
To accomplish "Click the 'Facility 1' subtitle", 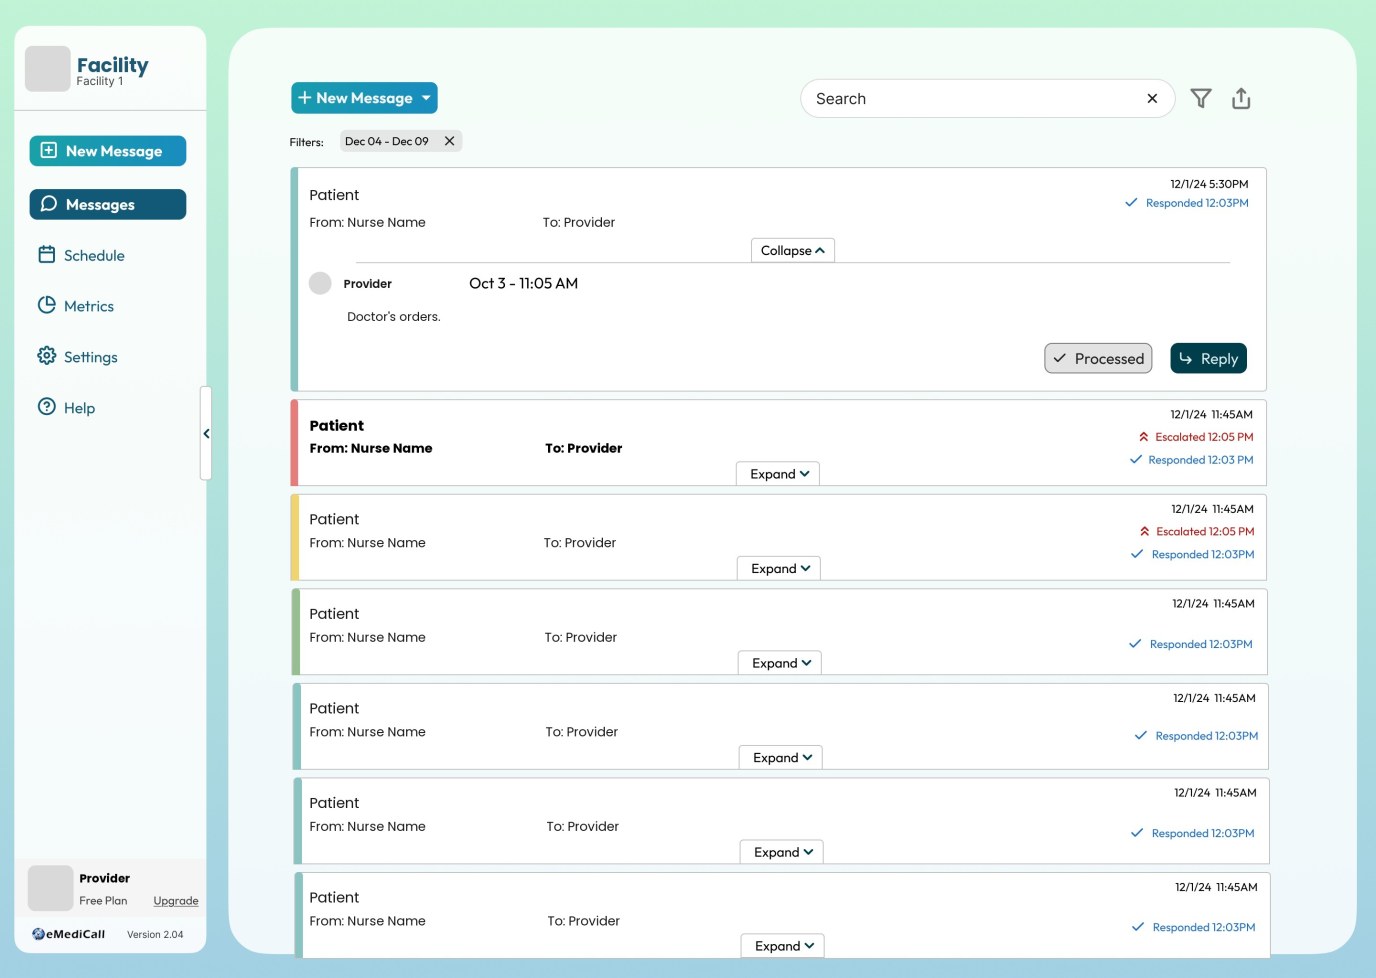I will (x=100, y=81).
